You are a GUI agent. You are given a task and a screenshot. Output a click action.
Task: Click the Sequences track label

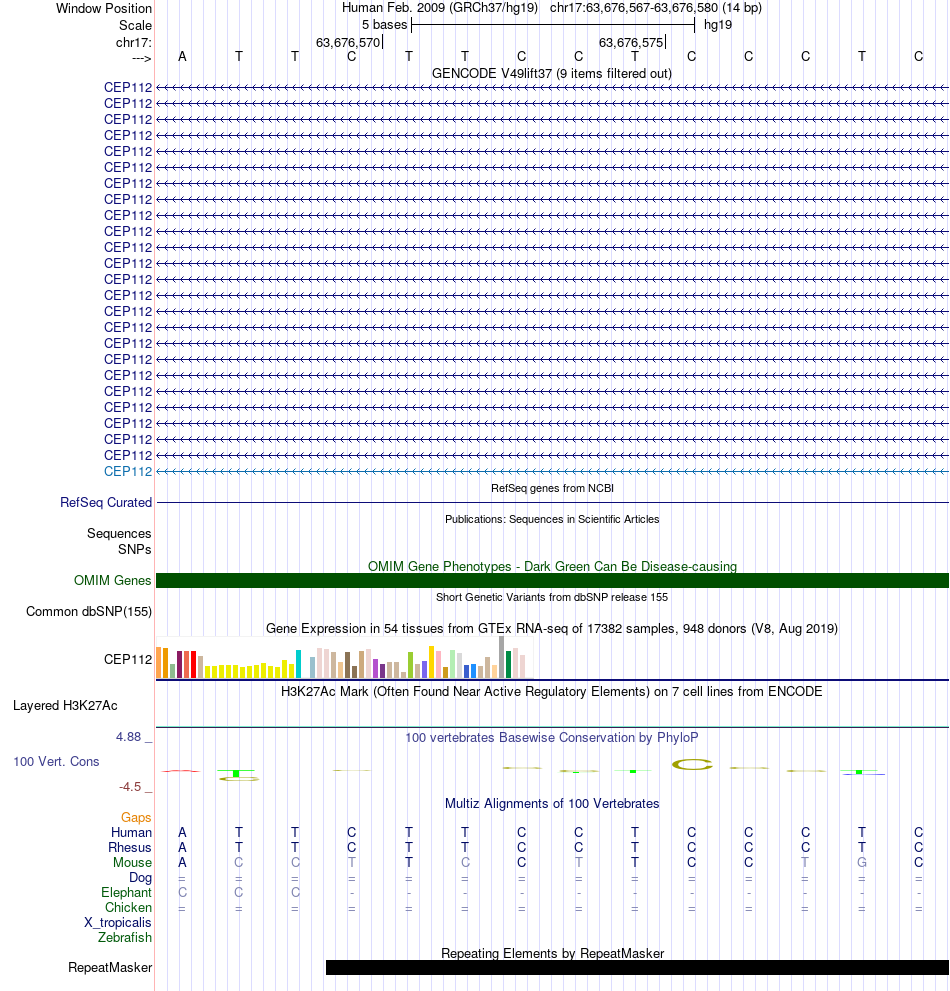point(119,533)
